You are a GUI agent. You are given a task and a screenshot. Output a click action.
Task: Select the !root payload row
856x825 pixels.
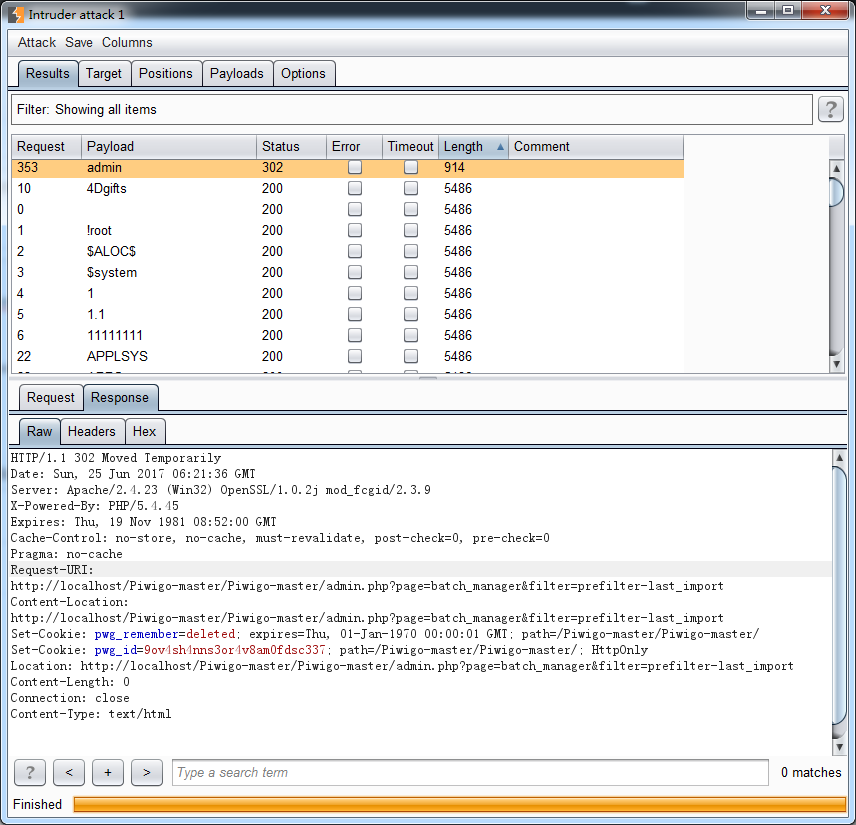coord(347,230)
